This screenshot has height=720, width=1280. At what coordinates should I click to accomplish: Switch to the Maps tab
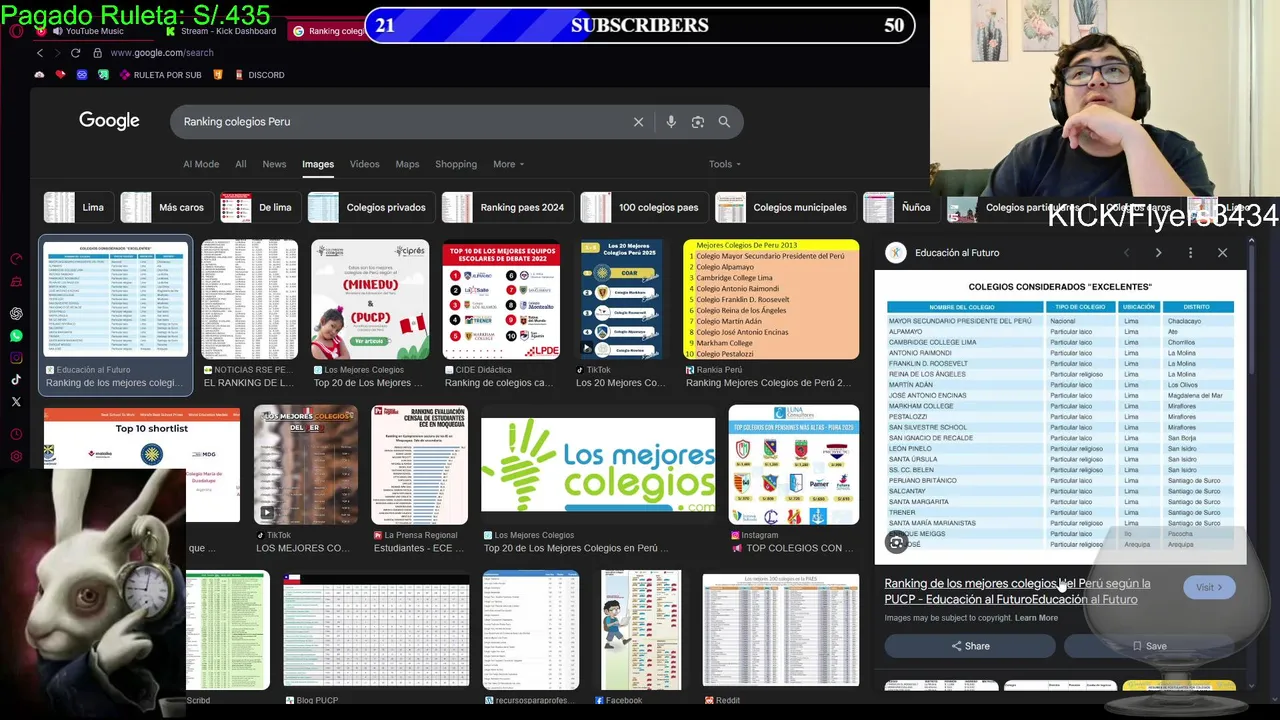pyautogui.click(x=407, y=164)
